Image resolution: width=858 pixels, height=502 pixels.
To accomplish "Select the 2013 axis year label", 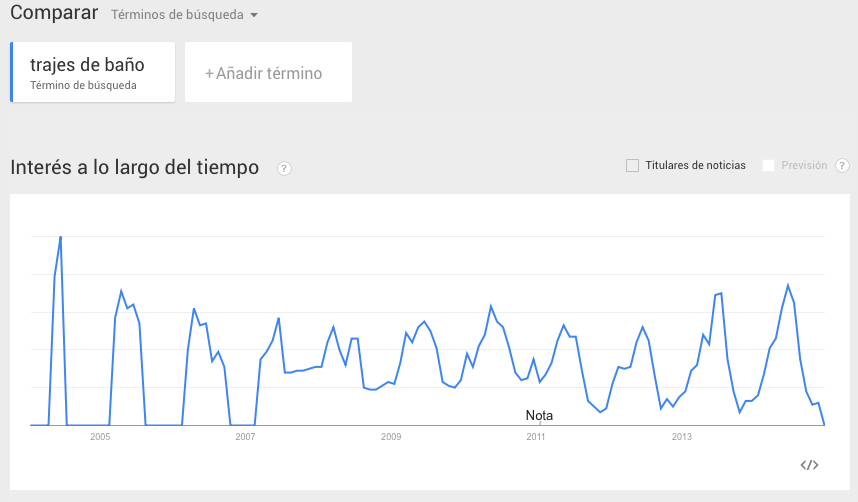I will click(x=682, y=437).
